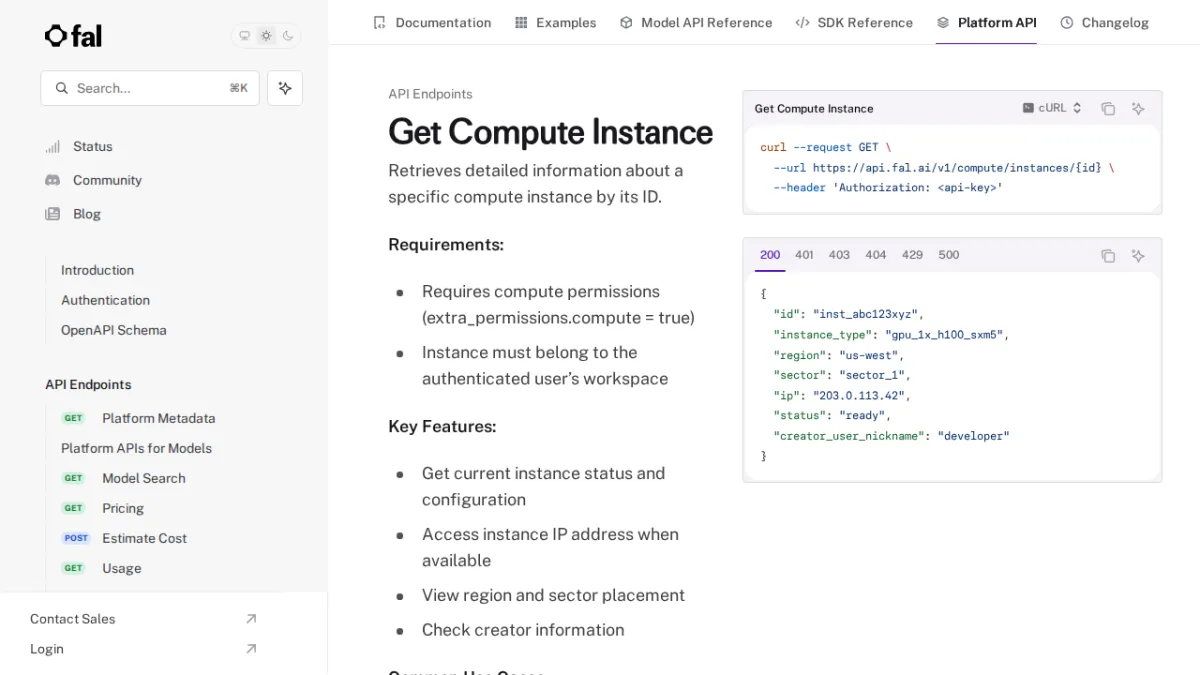Image resolution: width=1200 pixels, height=675 pixels.
Task: Open the Community link
Action: point(107,180)
